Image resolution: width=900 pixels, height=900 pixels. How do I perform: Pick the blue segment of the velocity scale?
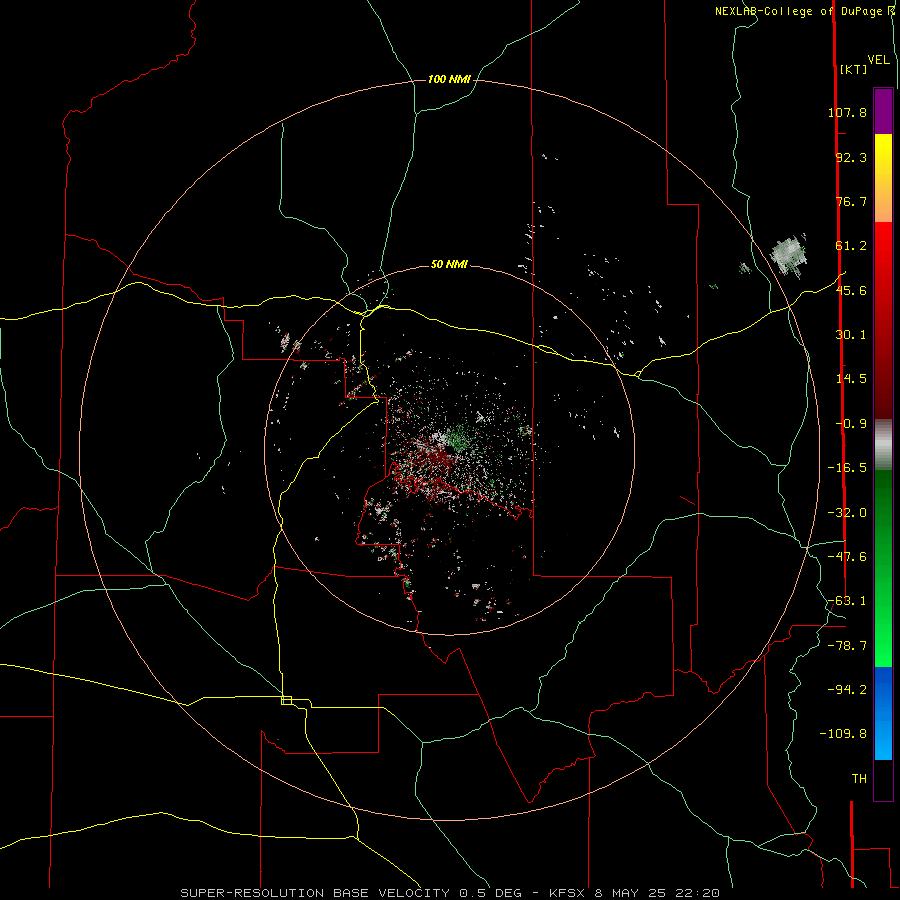click(883, 713)
